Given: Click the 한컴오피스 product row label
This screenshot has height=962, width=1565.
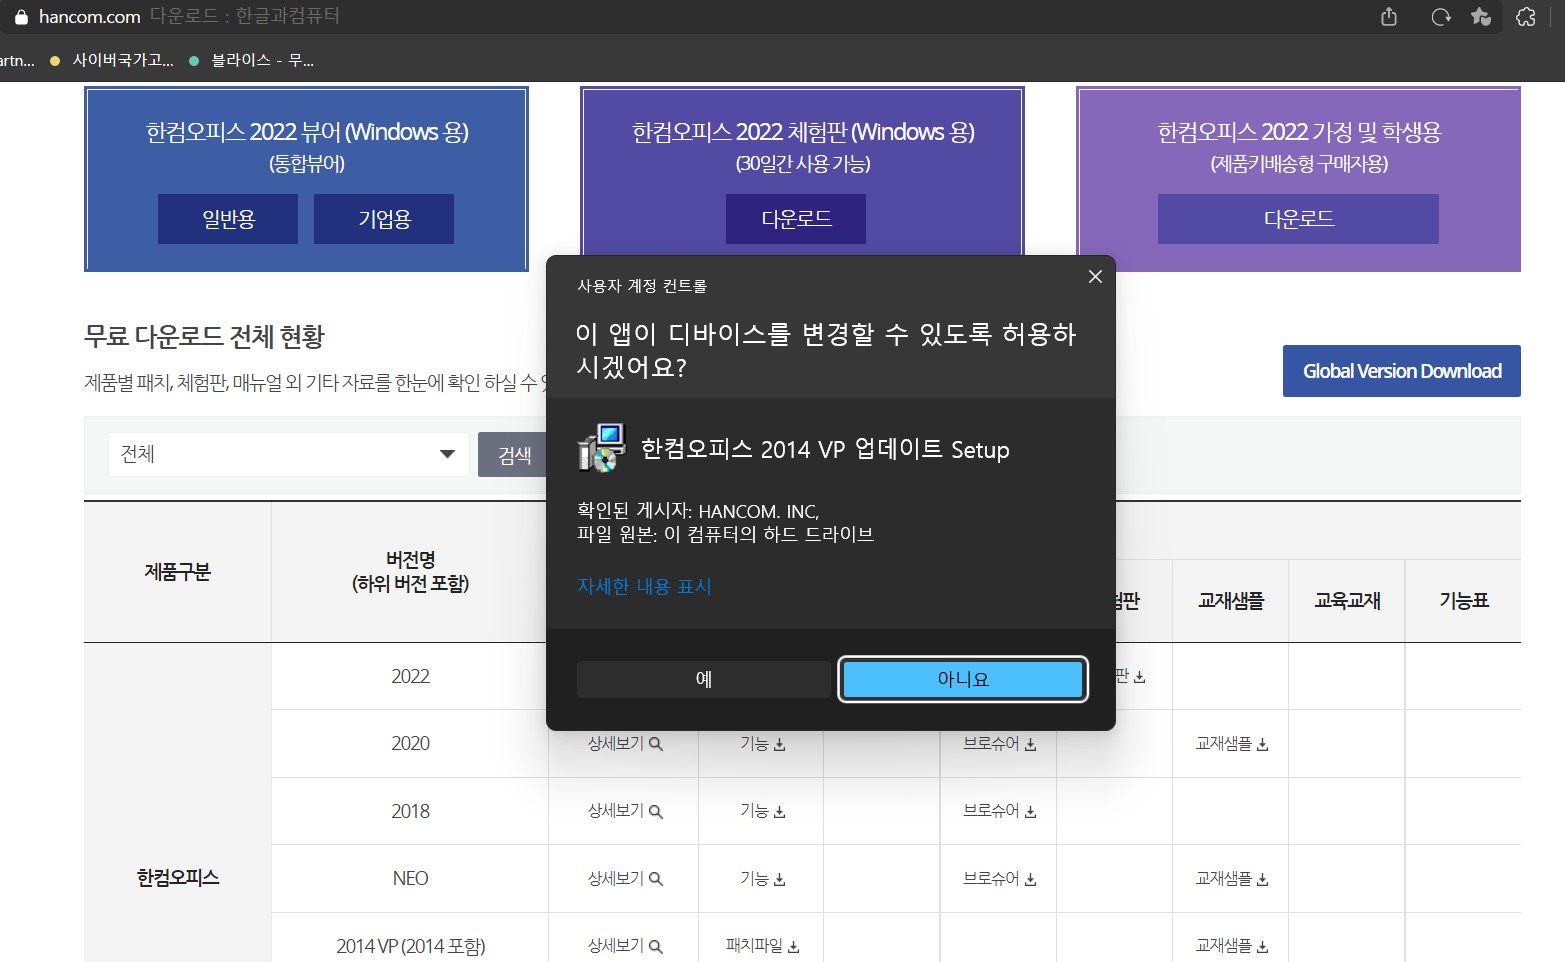Looking at the screenshot, I should (177, 878).
